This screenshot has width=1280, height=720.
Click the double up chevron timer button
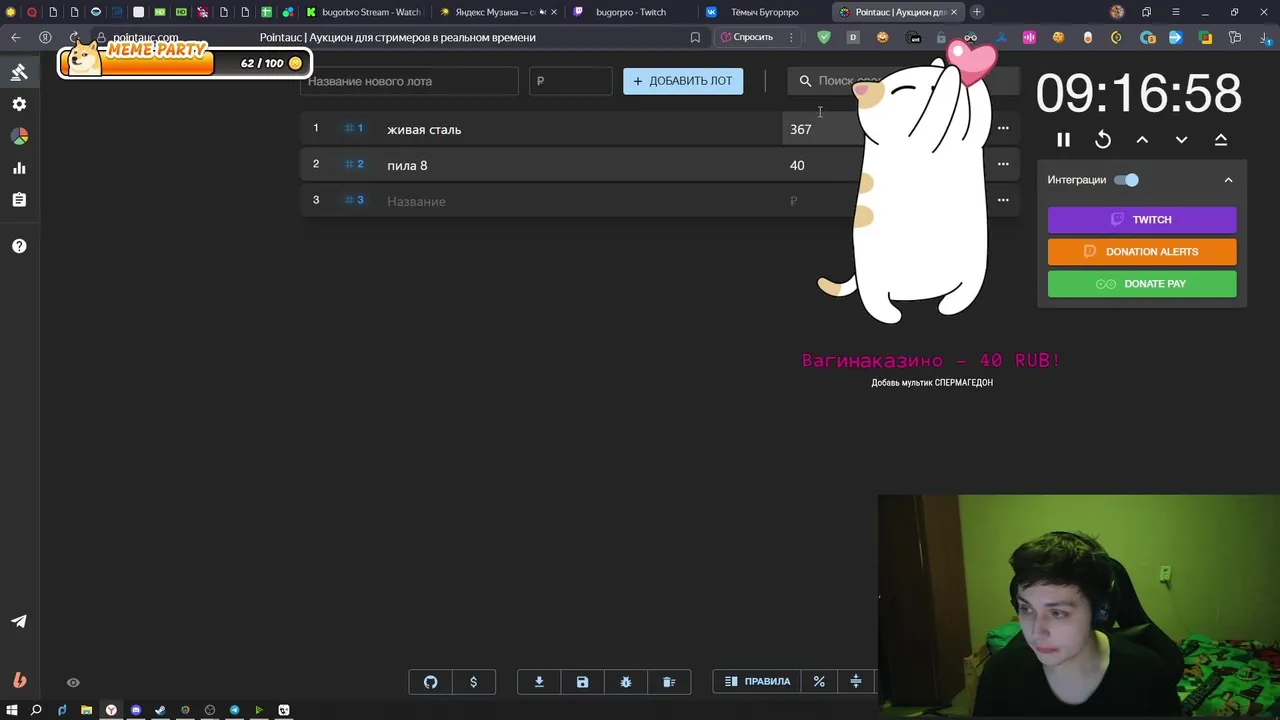(1221, 140)
